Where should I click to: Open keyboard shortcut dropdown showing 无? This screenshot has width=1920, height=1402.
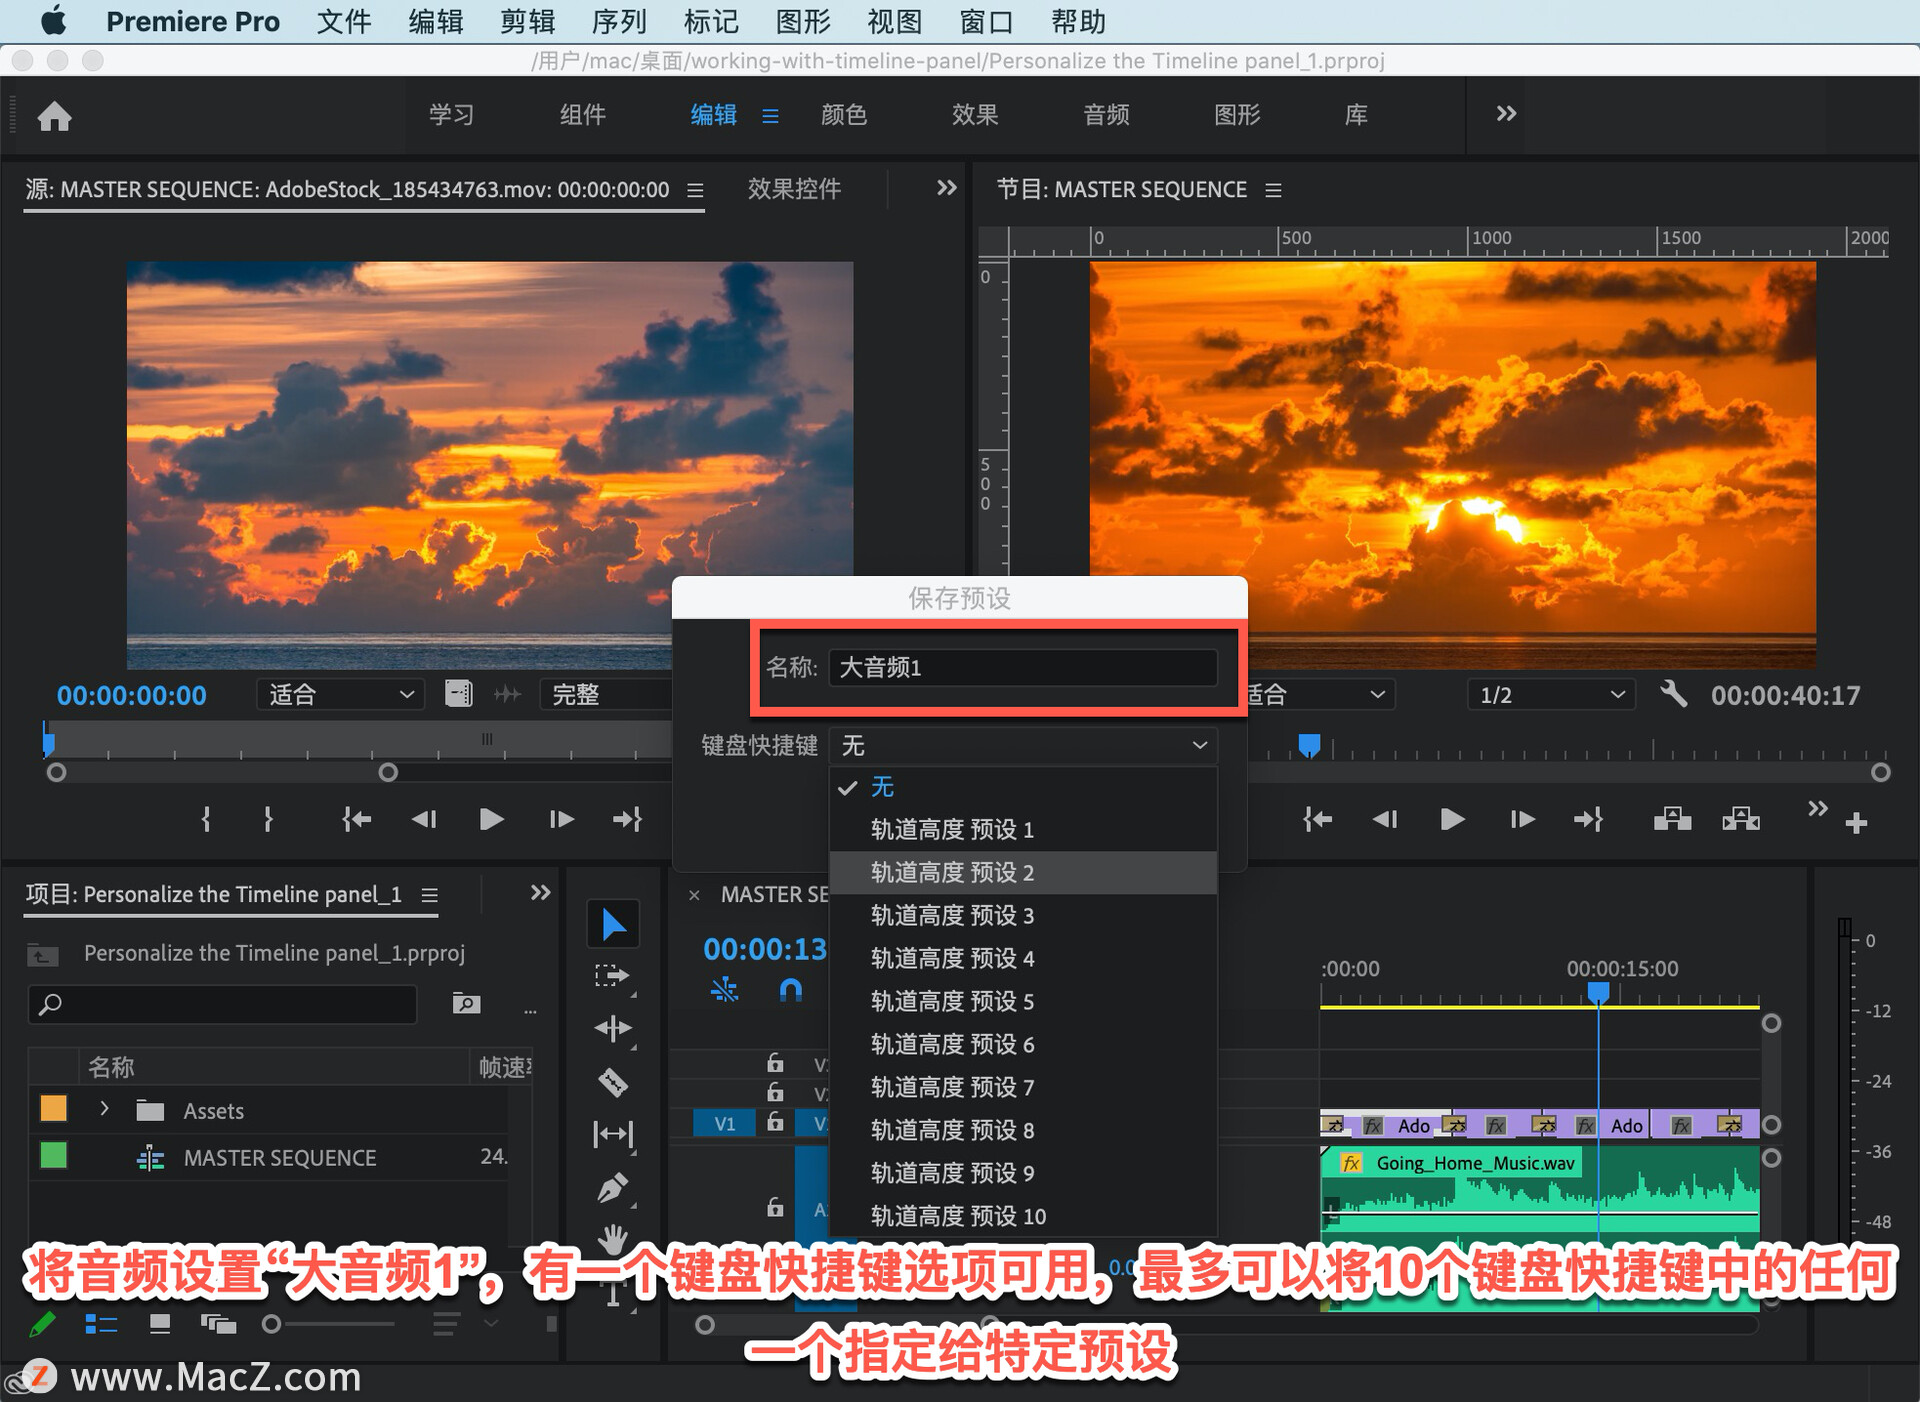[1023, 745]
